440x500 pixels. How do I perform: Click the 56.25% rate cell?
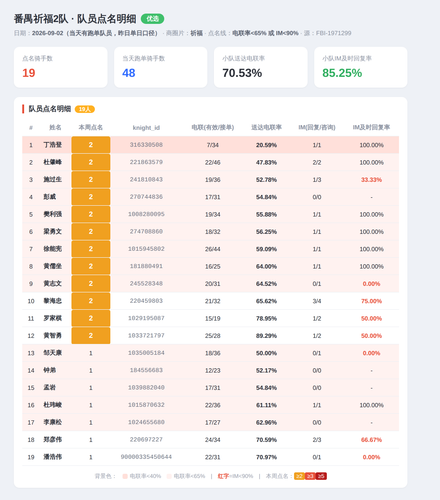pyautogui.click(x=266, y=232)
